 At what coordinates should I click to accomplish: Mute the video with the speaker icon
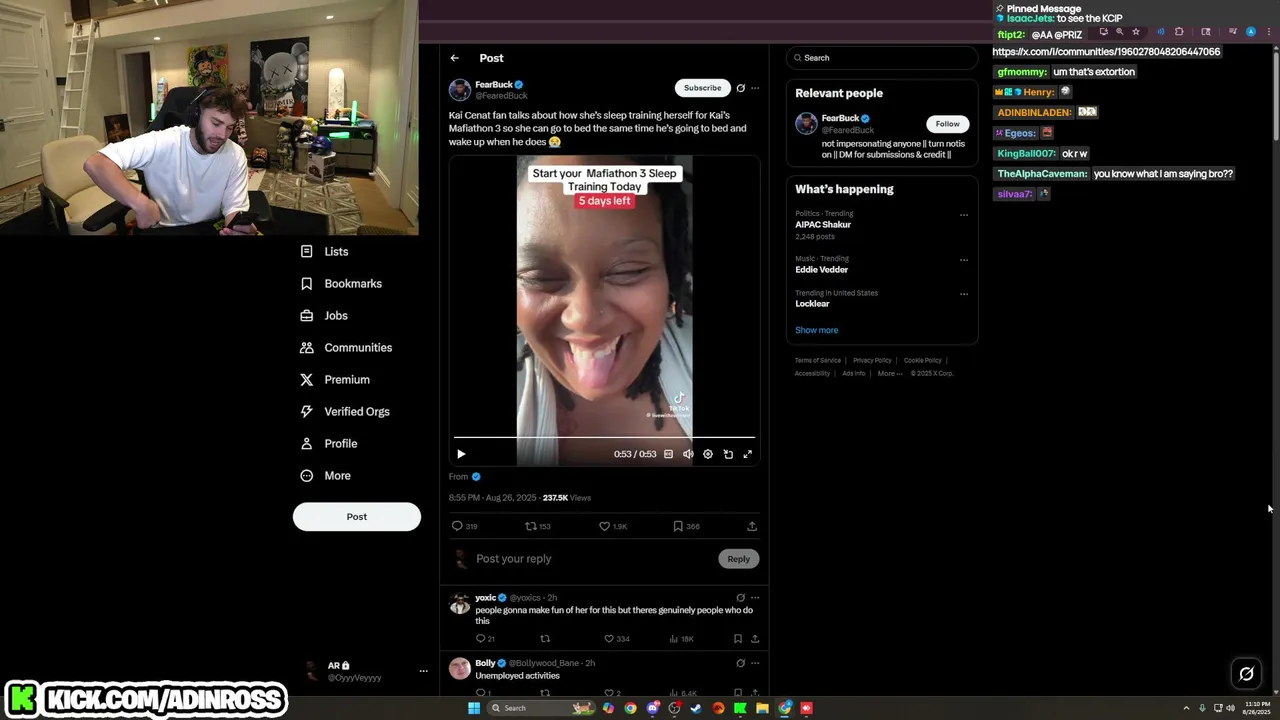tap(688, 454)
